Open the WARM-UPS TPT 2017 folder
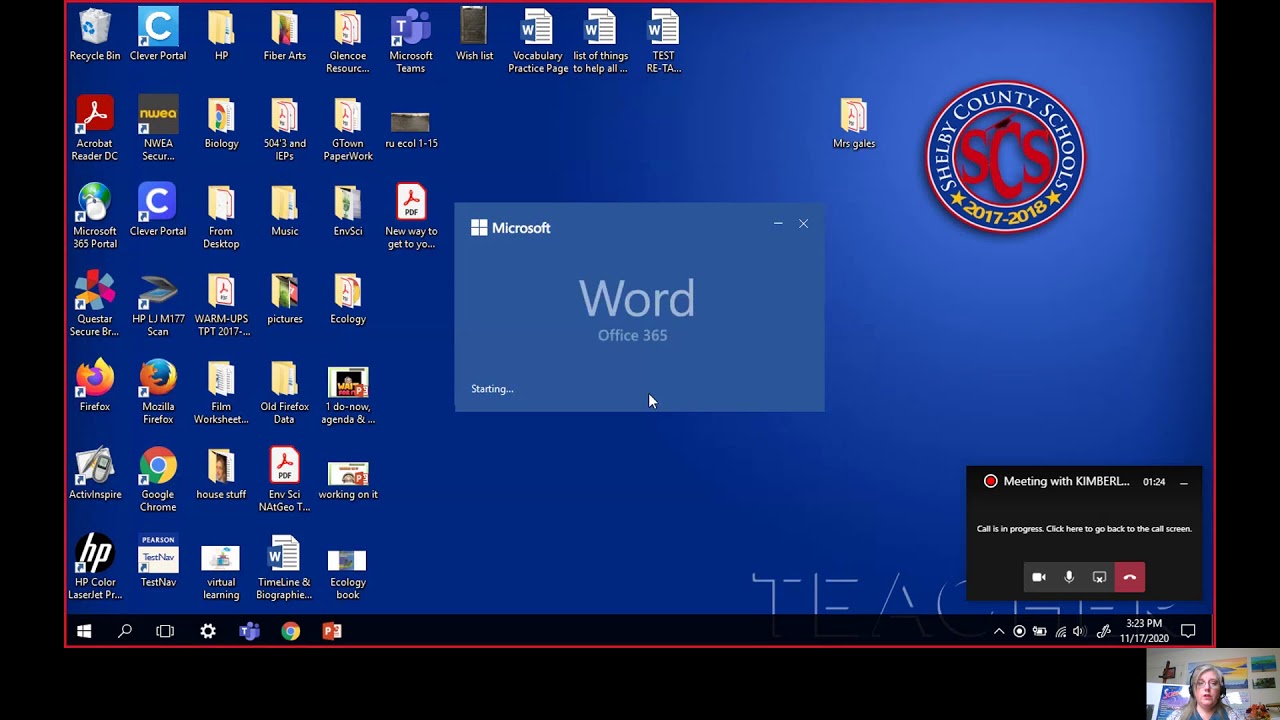This screenshot has height=720, width=1280. point(221,304)
